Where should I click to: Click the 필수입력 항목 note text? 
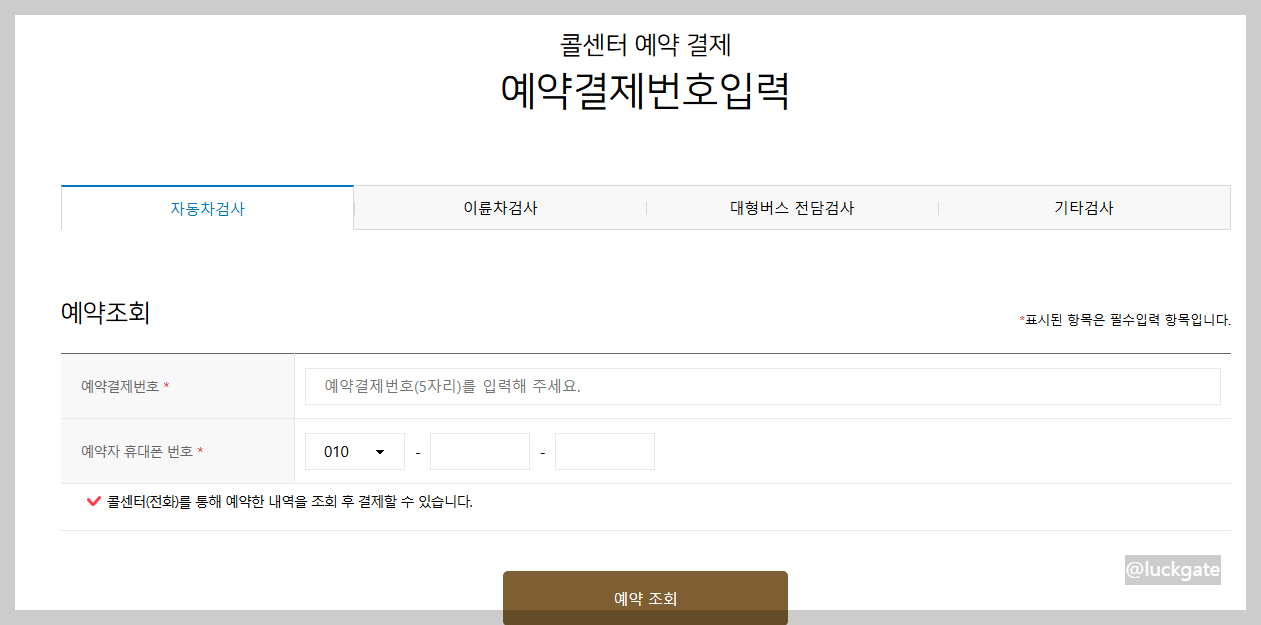click(x=1125, y=320)
